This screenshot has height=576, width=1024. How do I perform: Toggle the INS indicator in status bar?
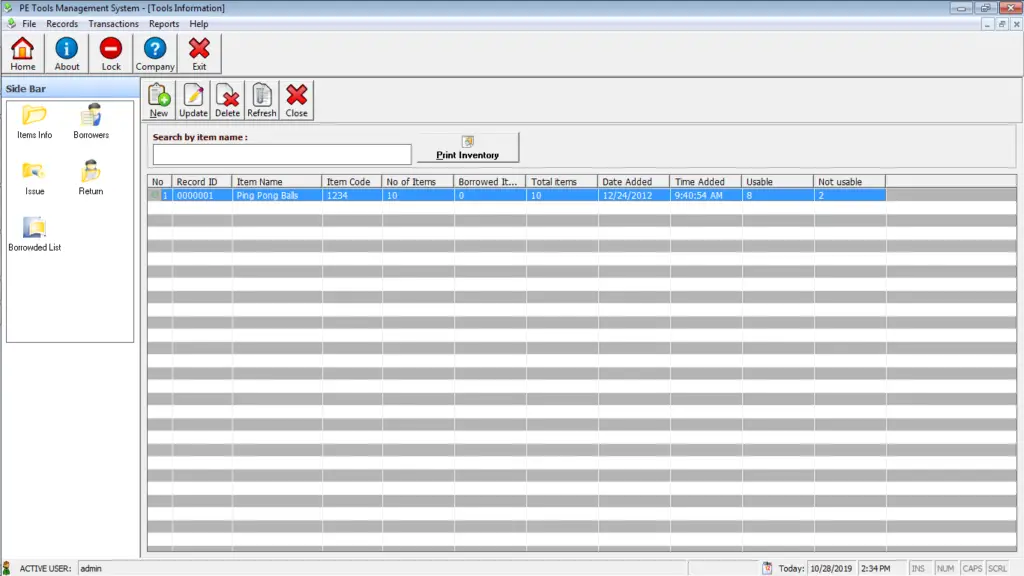pyautogui.click(x=919, y=568)
